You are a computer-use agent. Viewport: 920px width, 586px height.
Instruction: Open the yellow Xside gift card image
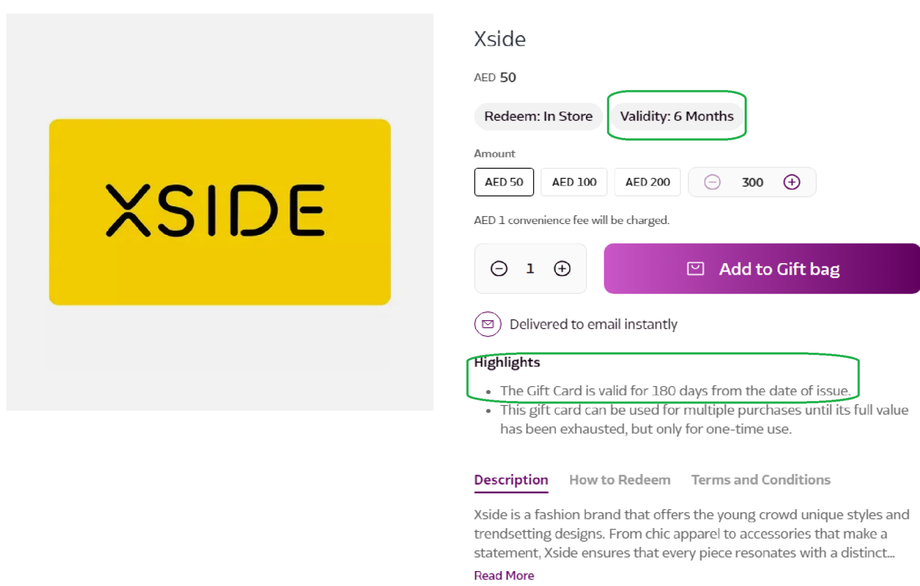(220, 212)
